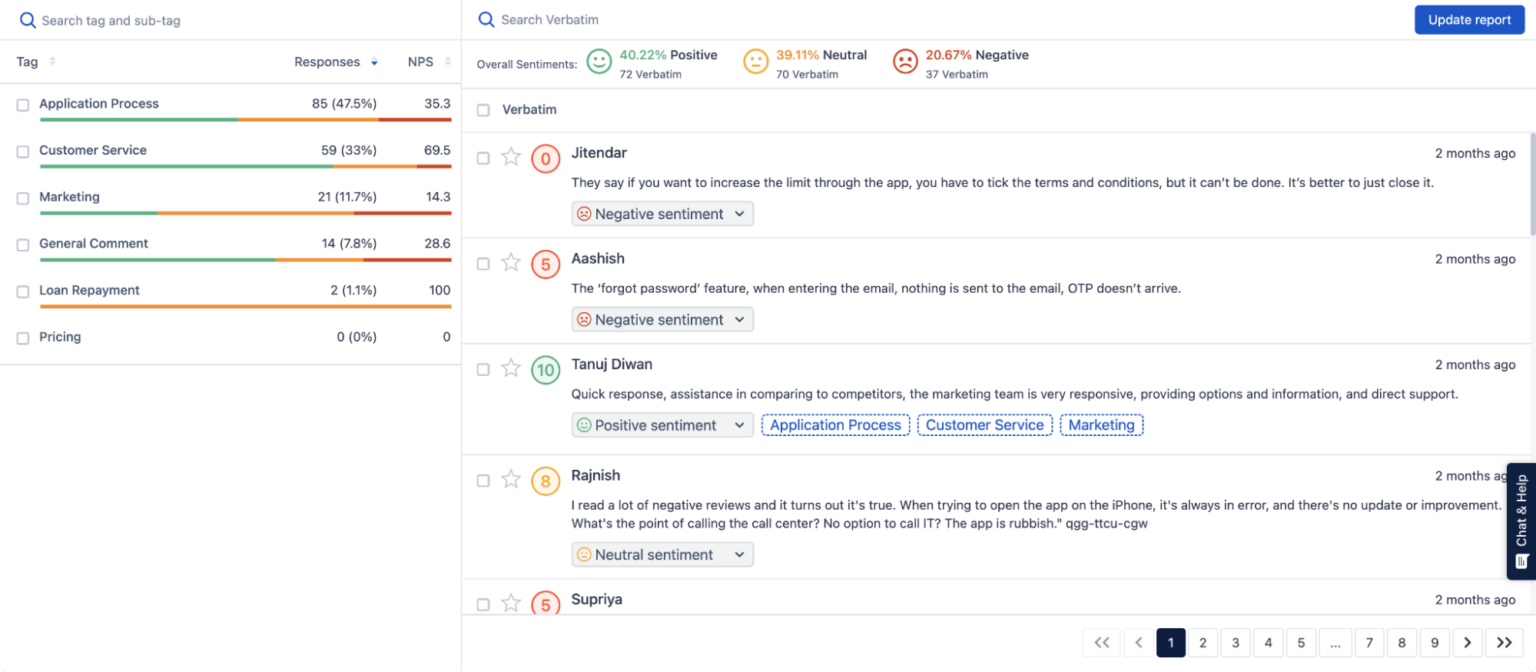Click the Update report button

tap(1469, 19)
